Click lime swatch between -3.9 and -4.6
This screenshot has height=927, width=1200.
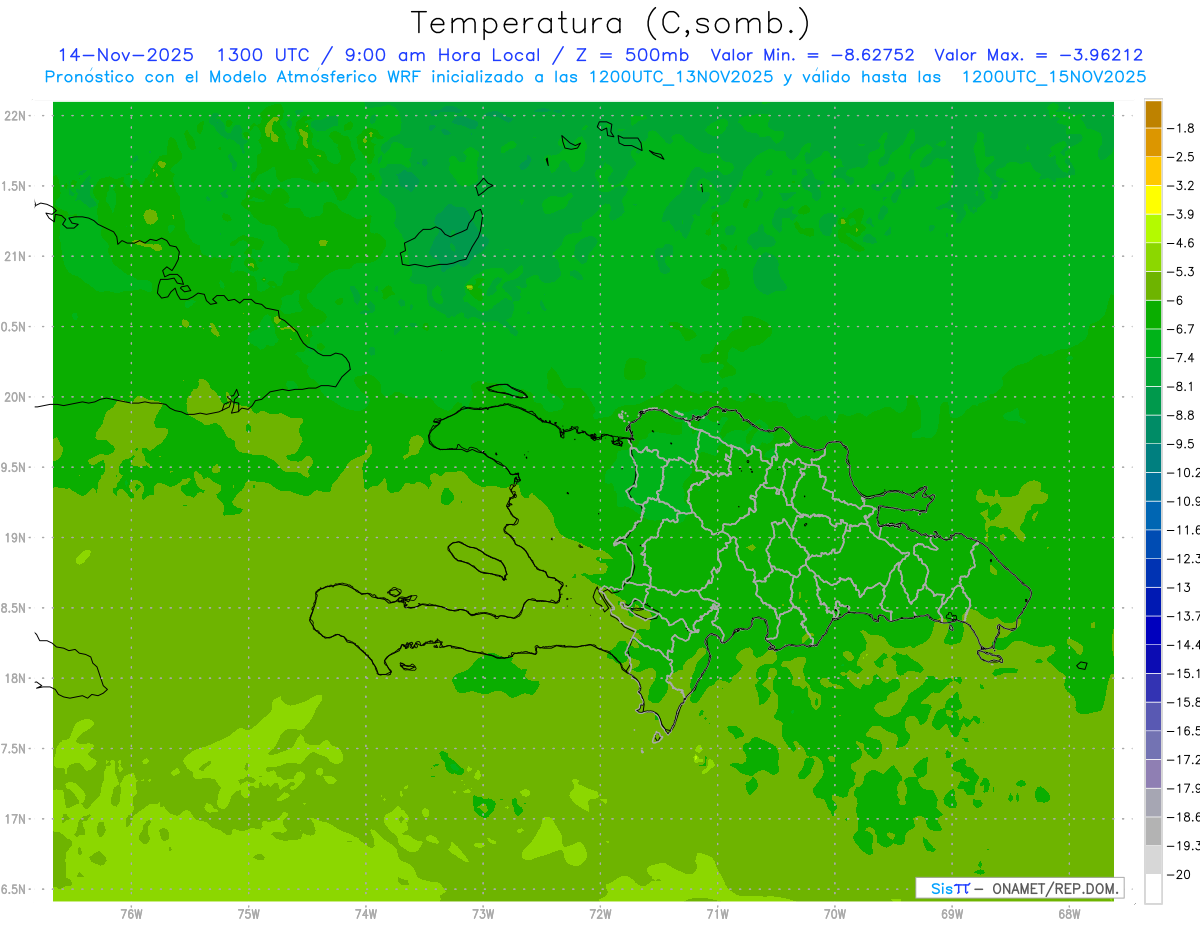point(1153,229)
